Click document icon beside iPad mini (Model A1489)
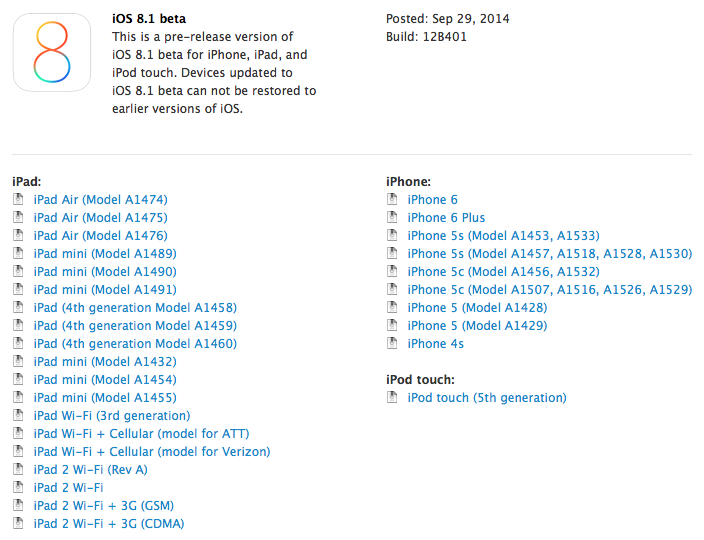Viewport: 704px width, 540px height. click(17, 254)
